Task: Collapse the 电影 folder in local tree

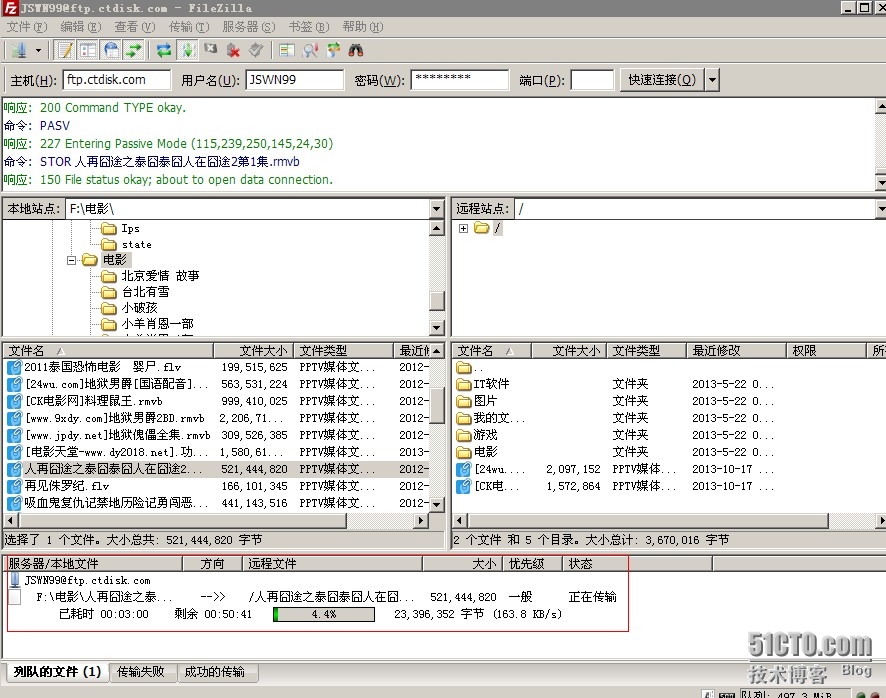Action: (71, 260)
